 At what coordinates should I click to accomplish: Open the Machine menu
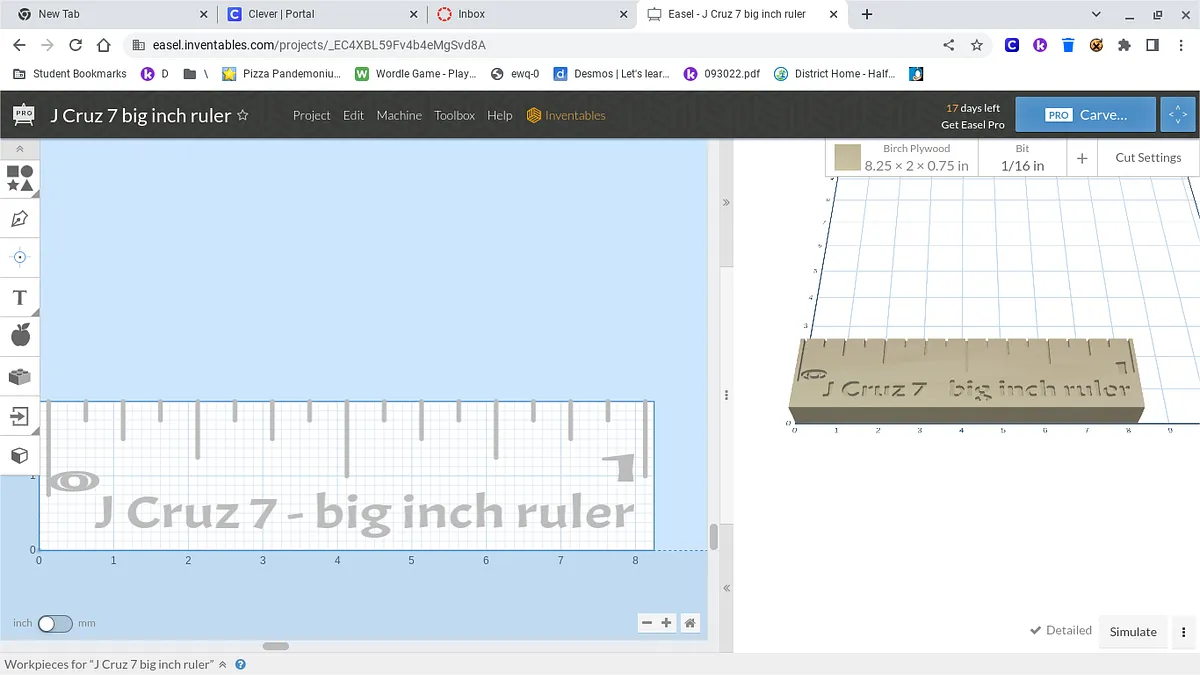(x=399, y=116)
